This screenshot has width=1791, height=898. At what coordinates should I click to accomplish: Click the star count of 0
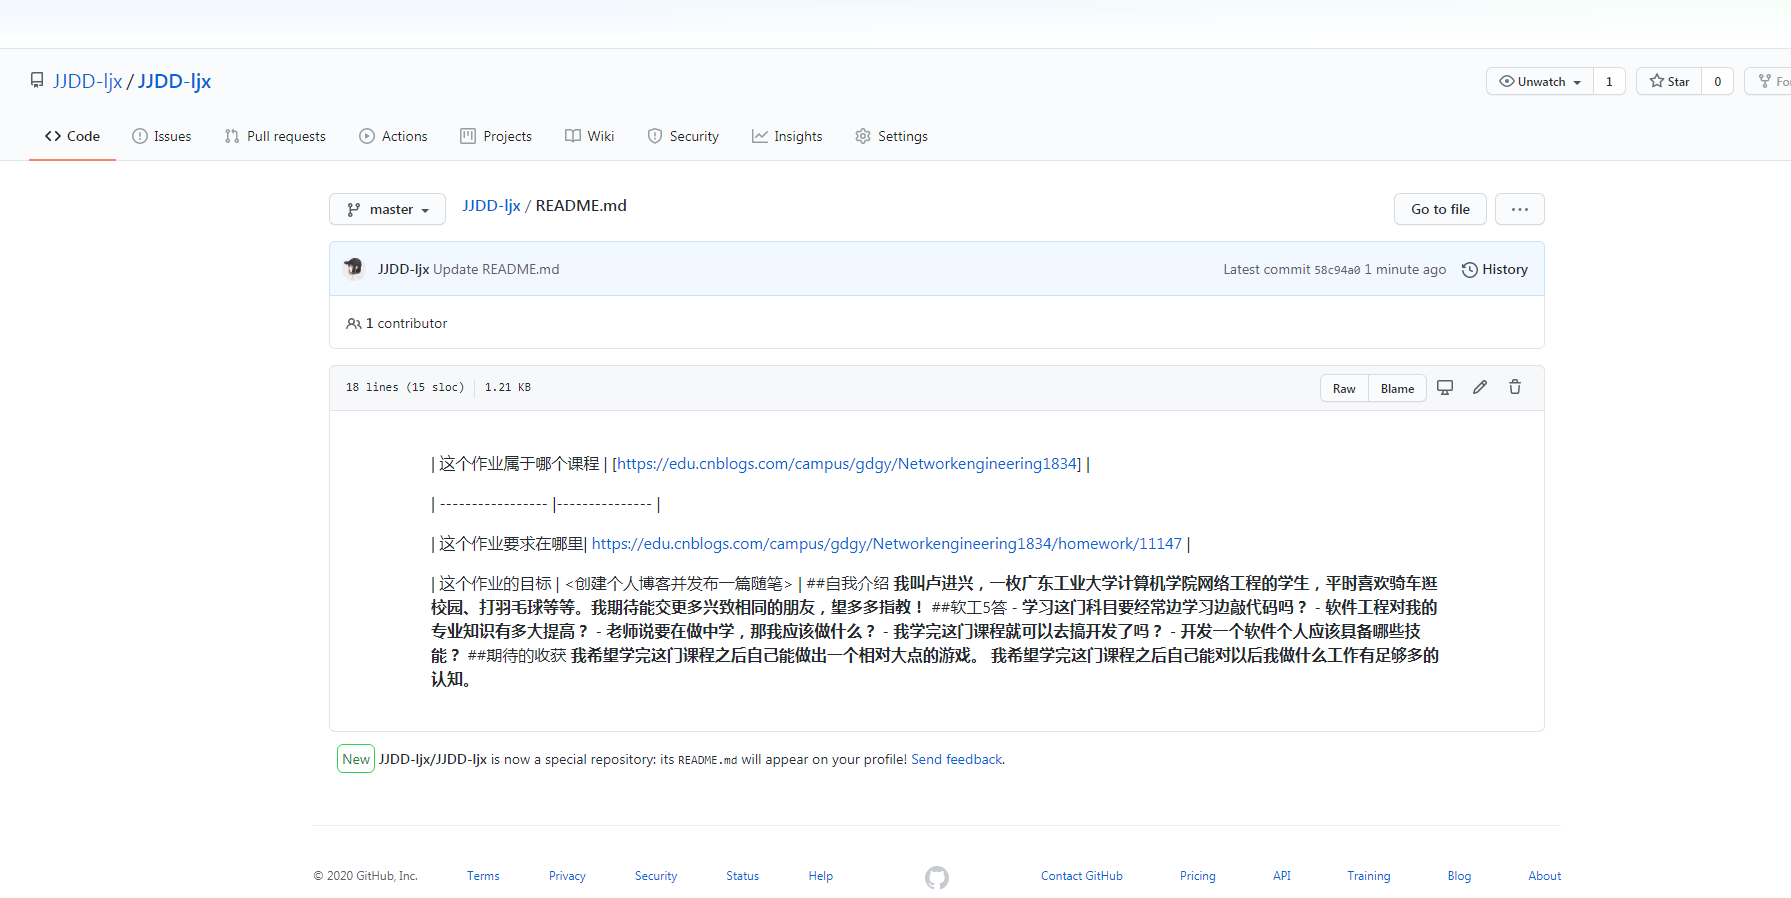[1717, 81]
